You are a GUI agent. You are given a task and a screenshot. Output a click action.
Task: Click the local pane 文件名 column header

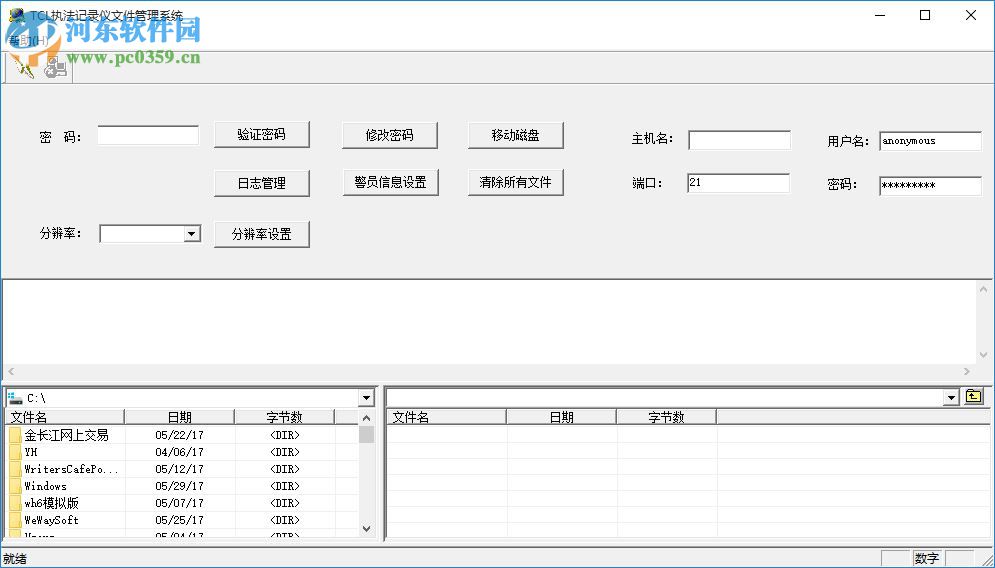click(65, 417)
